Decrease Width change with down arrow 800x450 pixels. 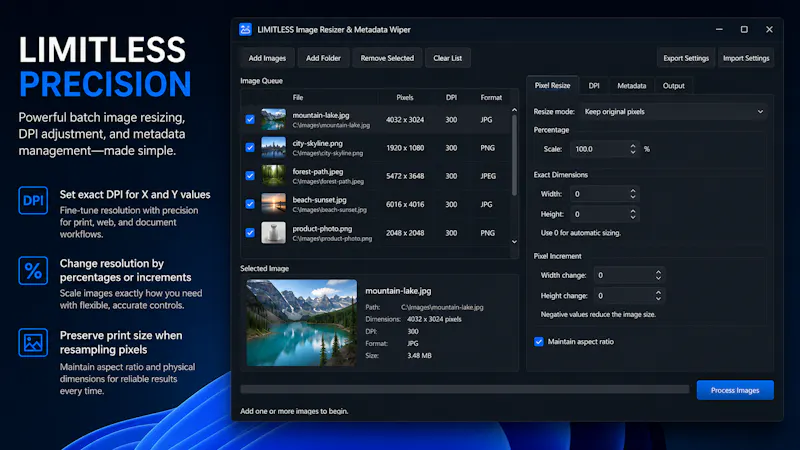click(658, 279)
